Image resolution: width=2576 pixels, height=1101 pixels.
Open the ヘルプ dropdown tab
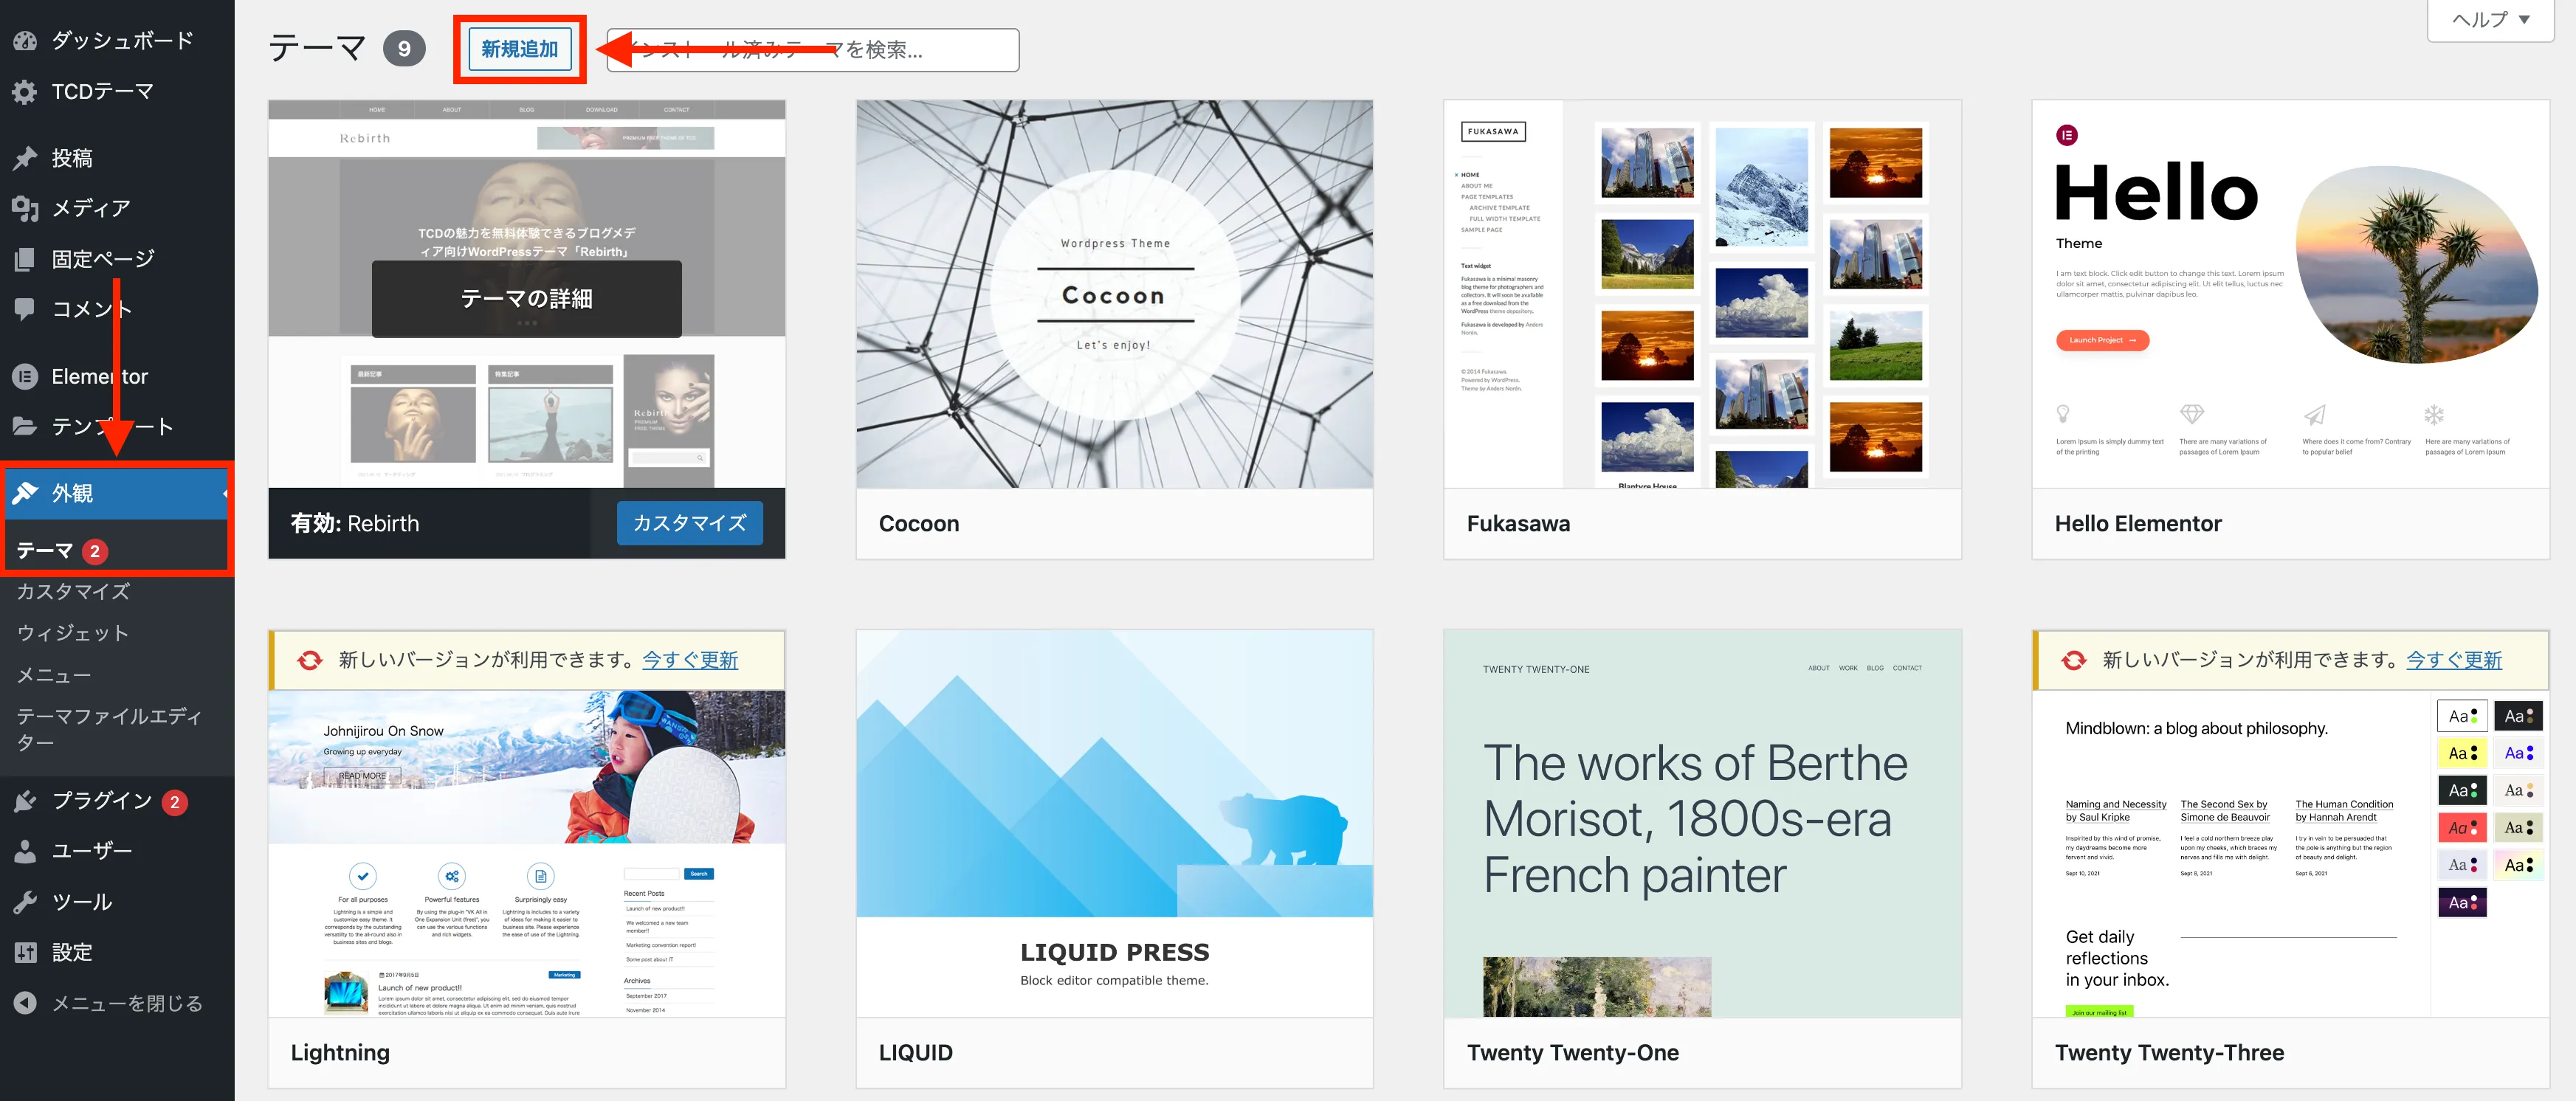tap(2491, 20)
